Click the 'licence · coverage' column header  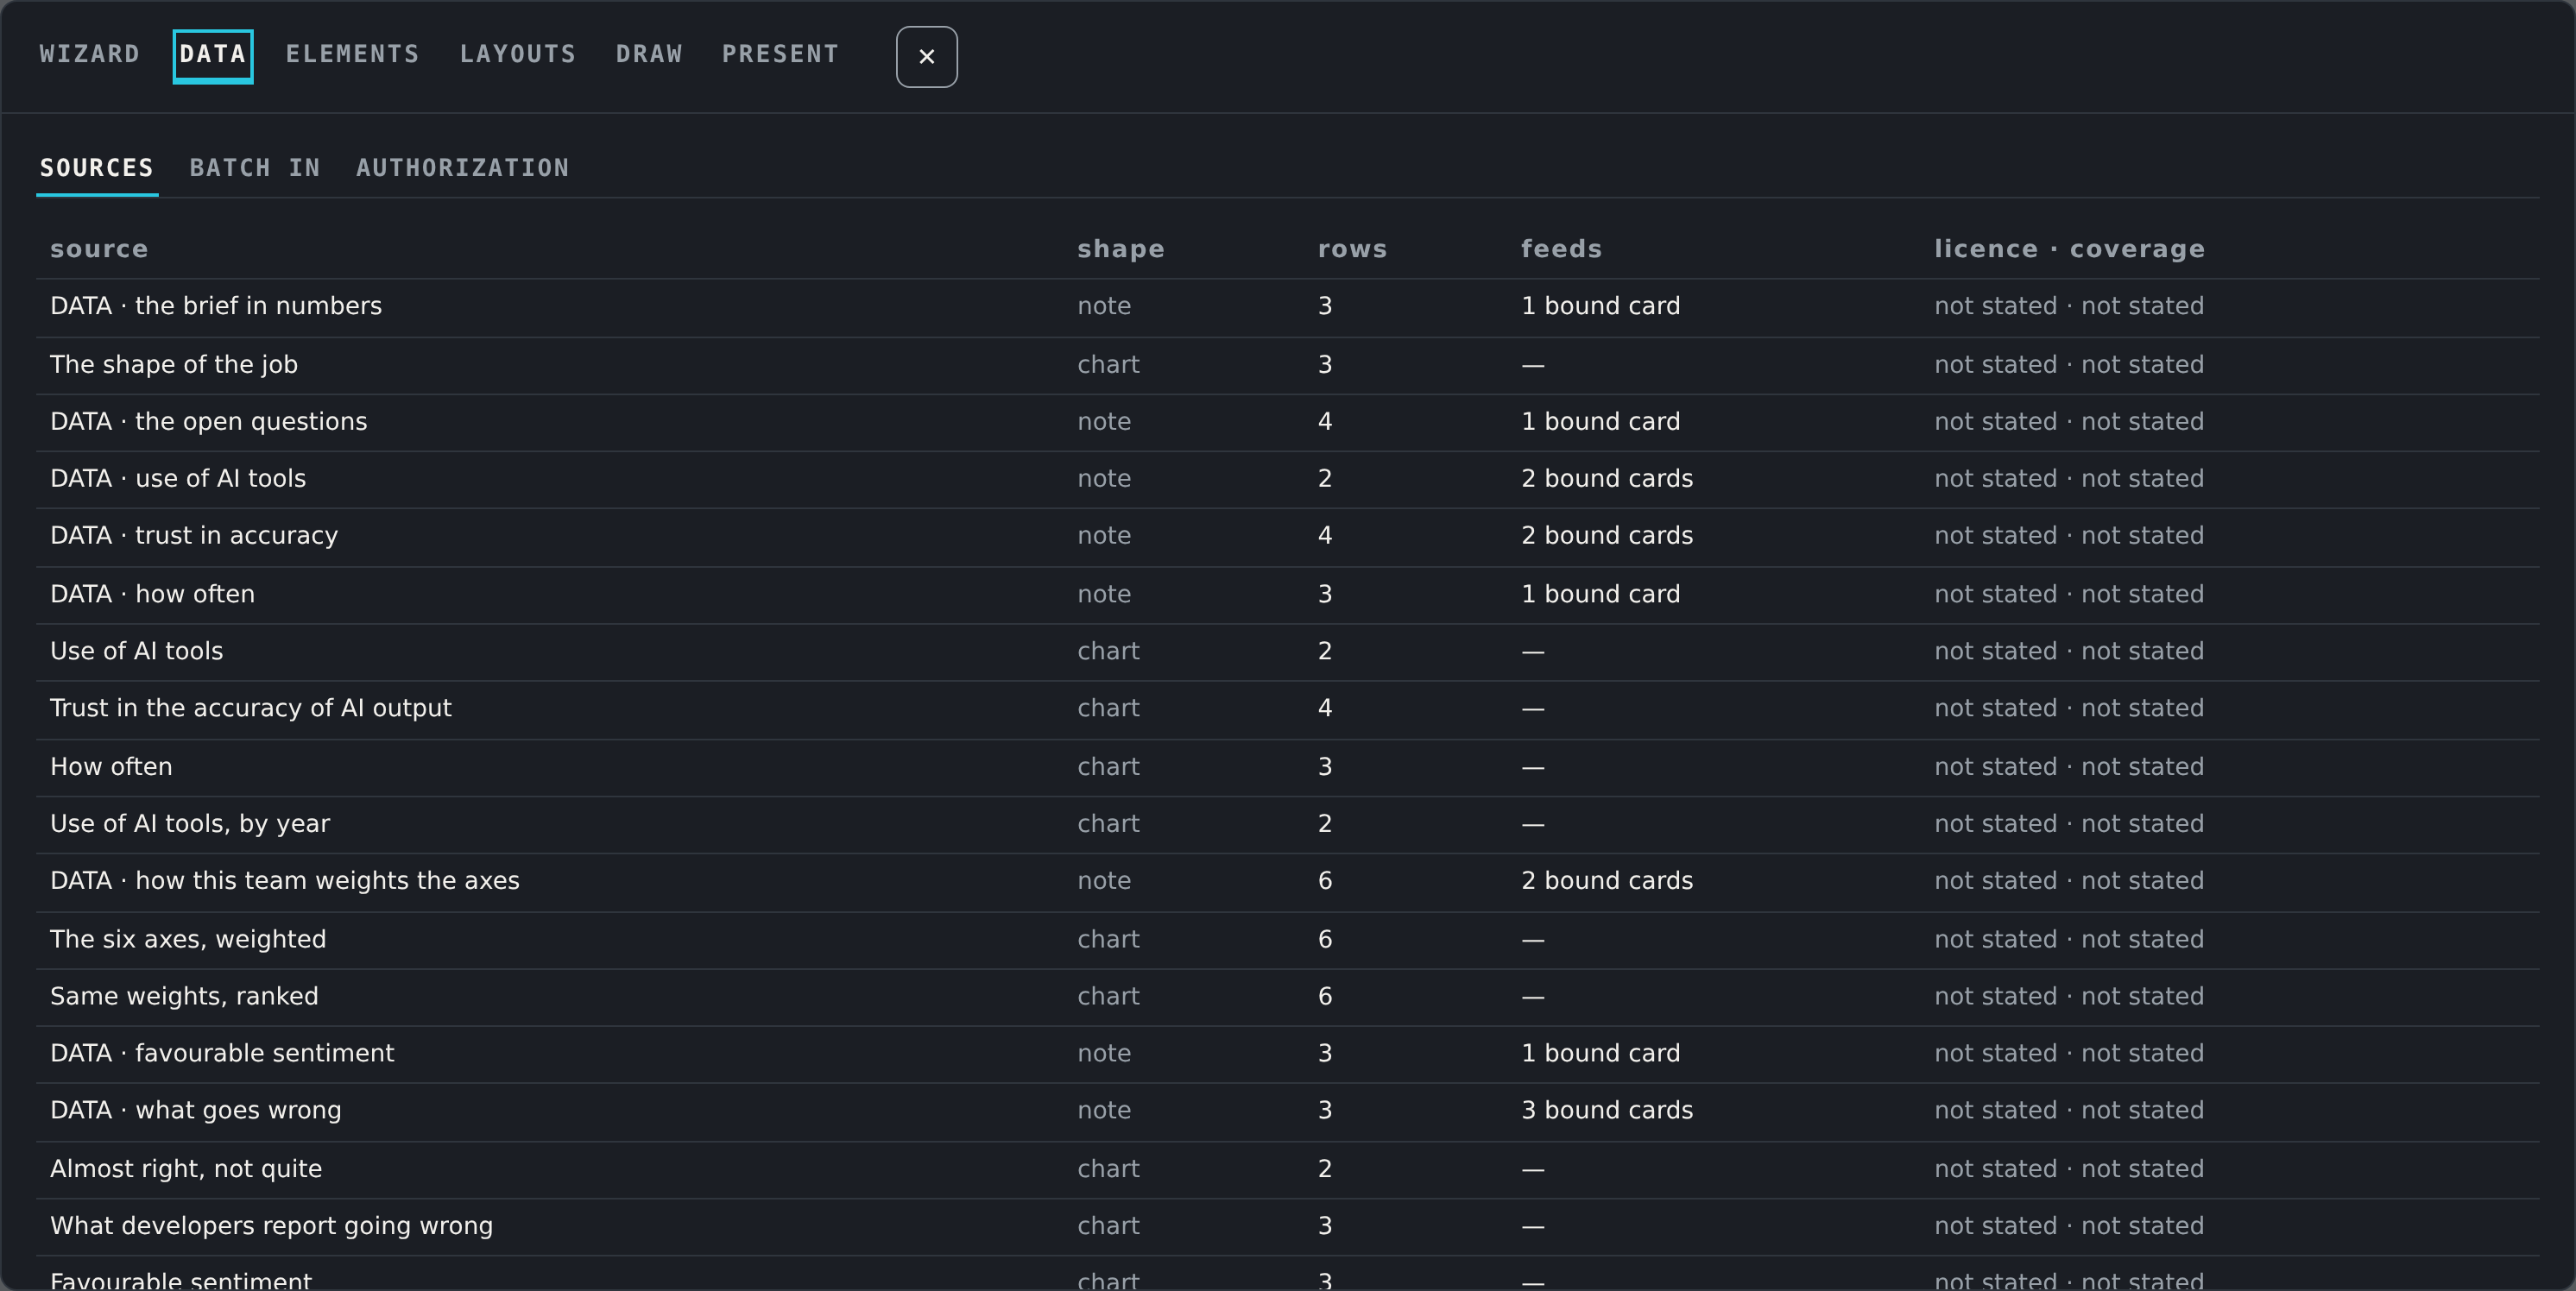tap(2069, 249)
